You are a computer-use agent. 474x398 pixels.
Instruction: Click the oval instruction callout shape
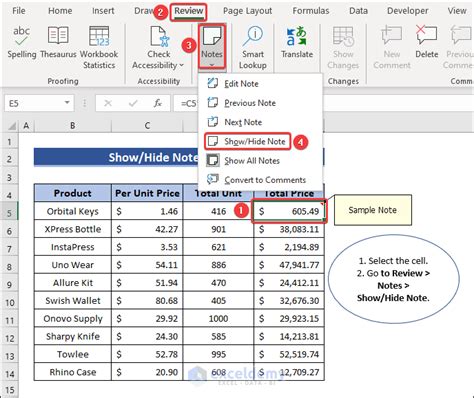[393, 279]
